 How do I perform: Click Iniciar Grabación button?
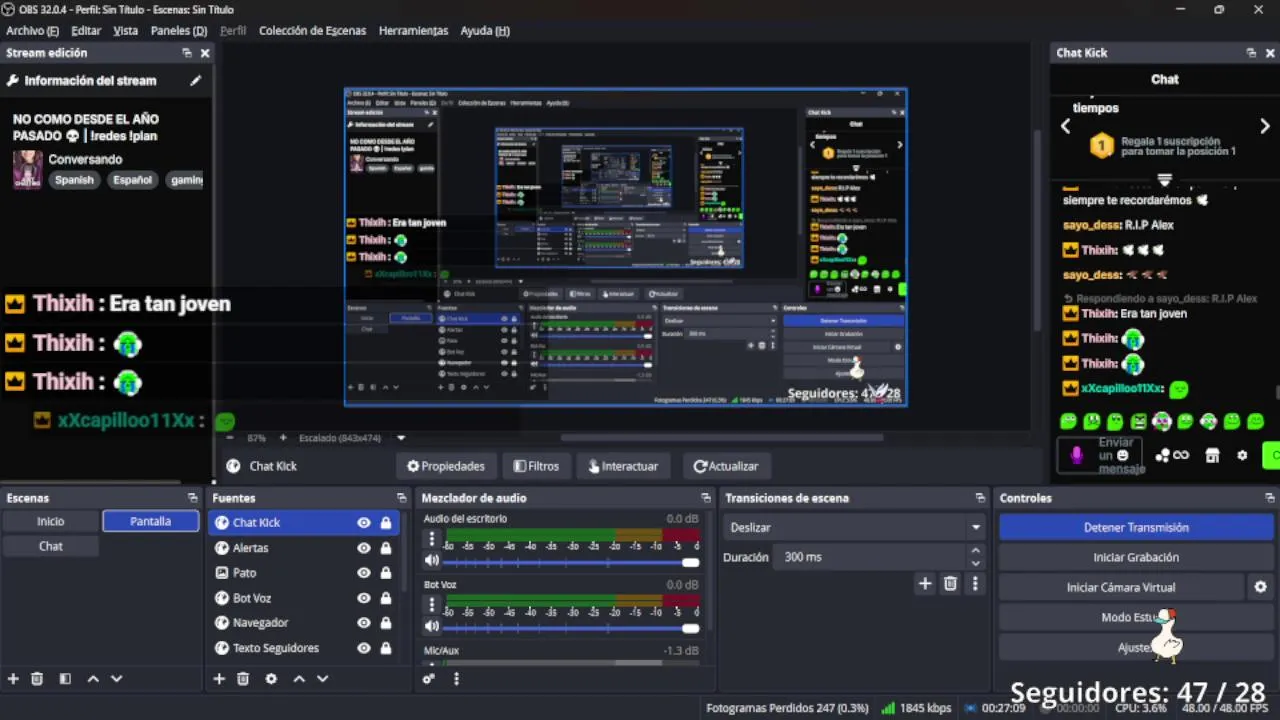pos(1136,557)
